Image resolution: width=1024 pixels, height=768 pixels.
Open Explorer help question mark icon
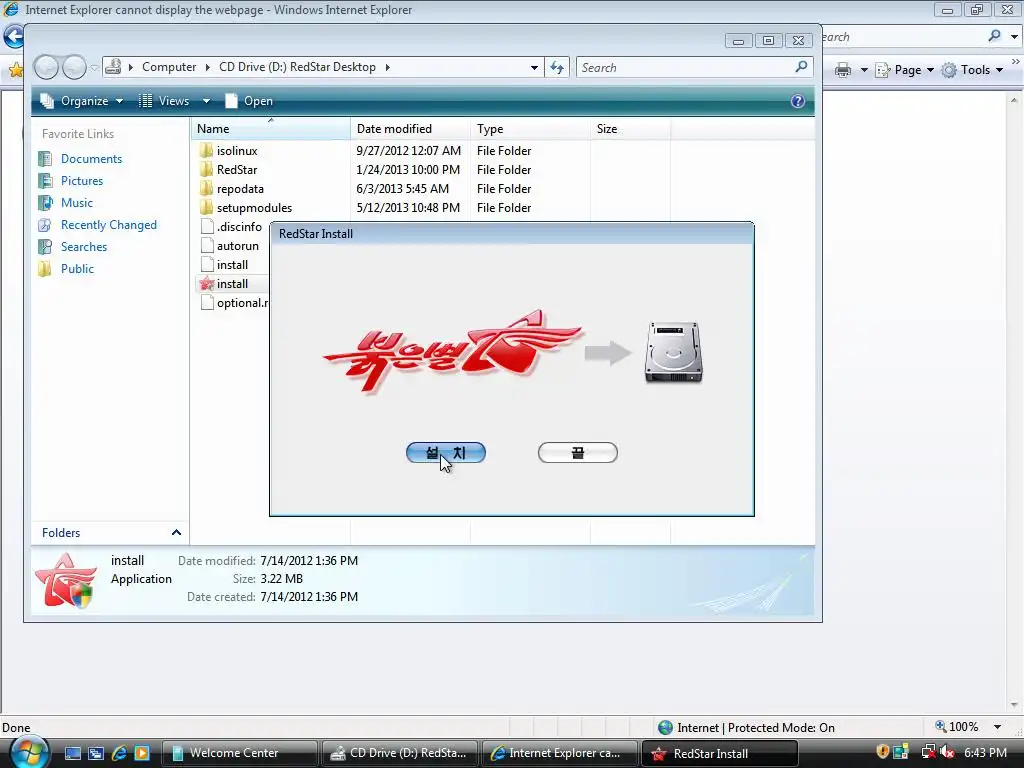tap(797, 101)
